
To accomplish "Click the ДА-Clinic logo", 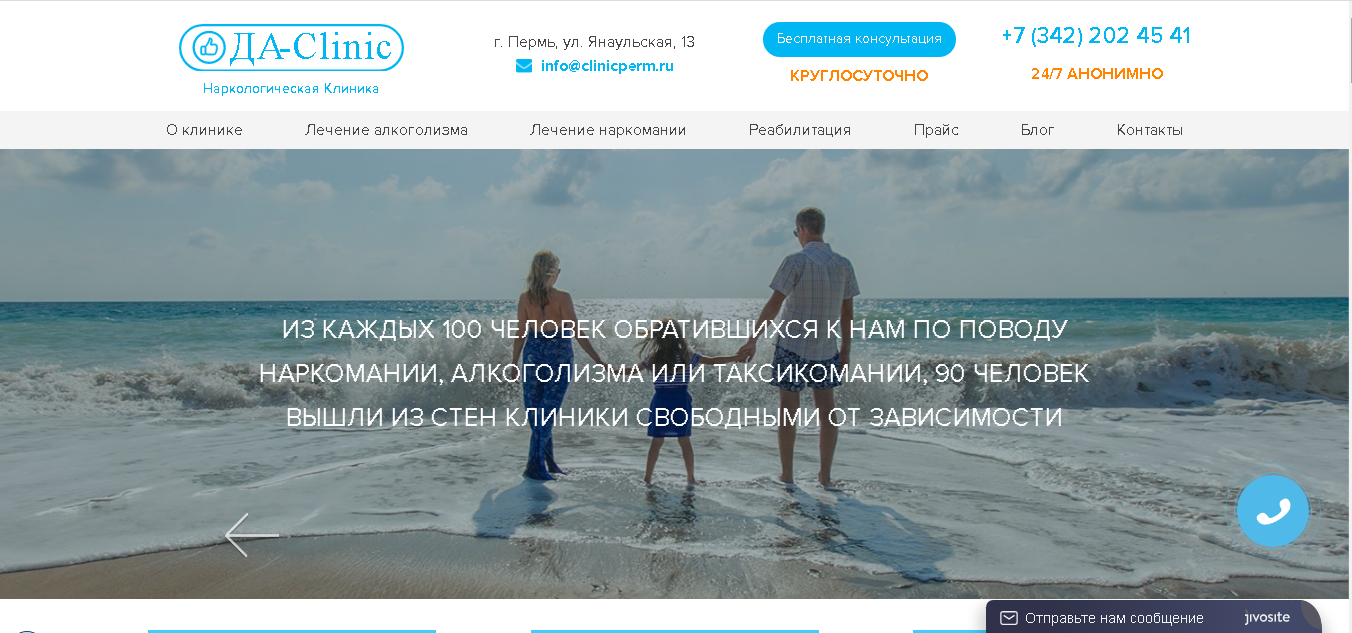I will [291, 47].
